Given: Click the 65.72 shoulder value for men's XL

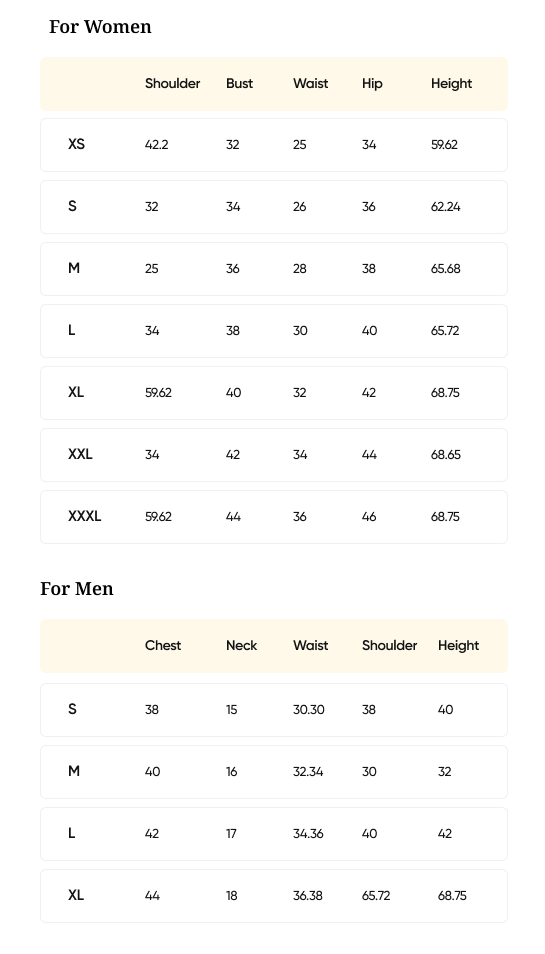Looking at the screenshot, I should point(376,896).
